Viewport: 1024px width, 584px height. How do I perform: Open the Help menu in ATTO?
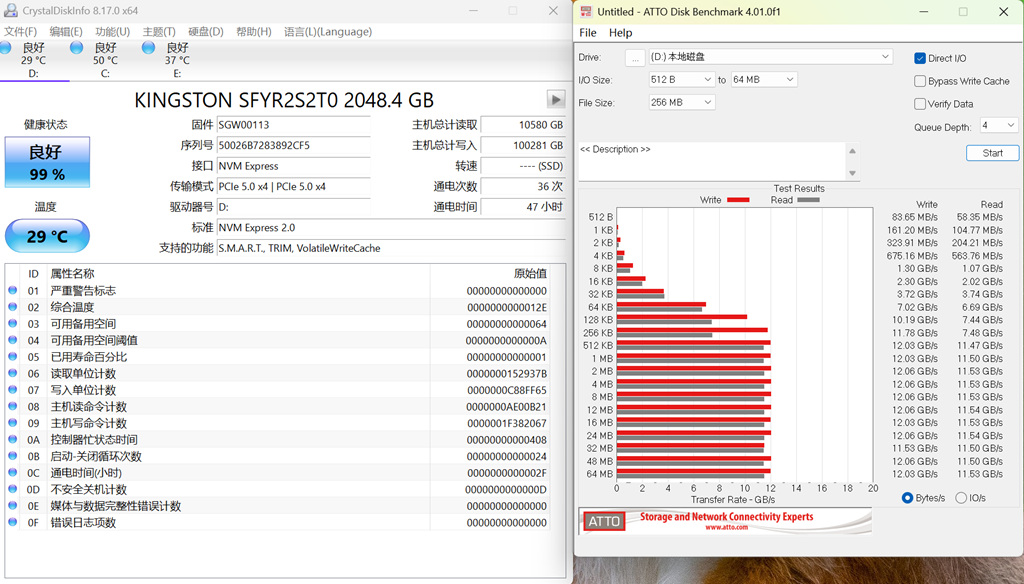(x=620, y=33)
